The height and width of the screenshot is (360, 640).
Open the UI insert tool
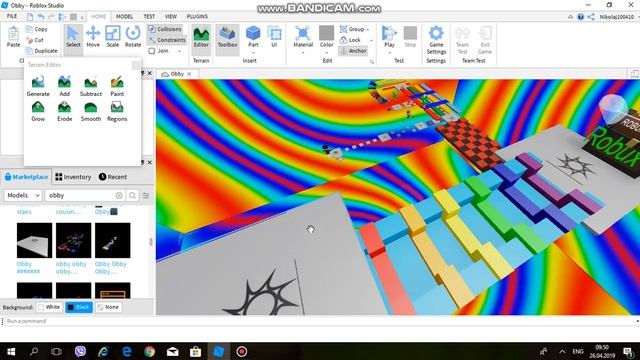click(x=274, y=37)
